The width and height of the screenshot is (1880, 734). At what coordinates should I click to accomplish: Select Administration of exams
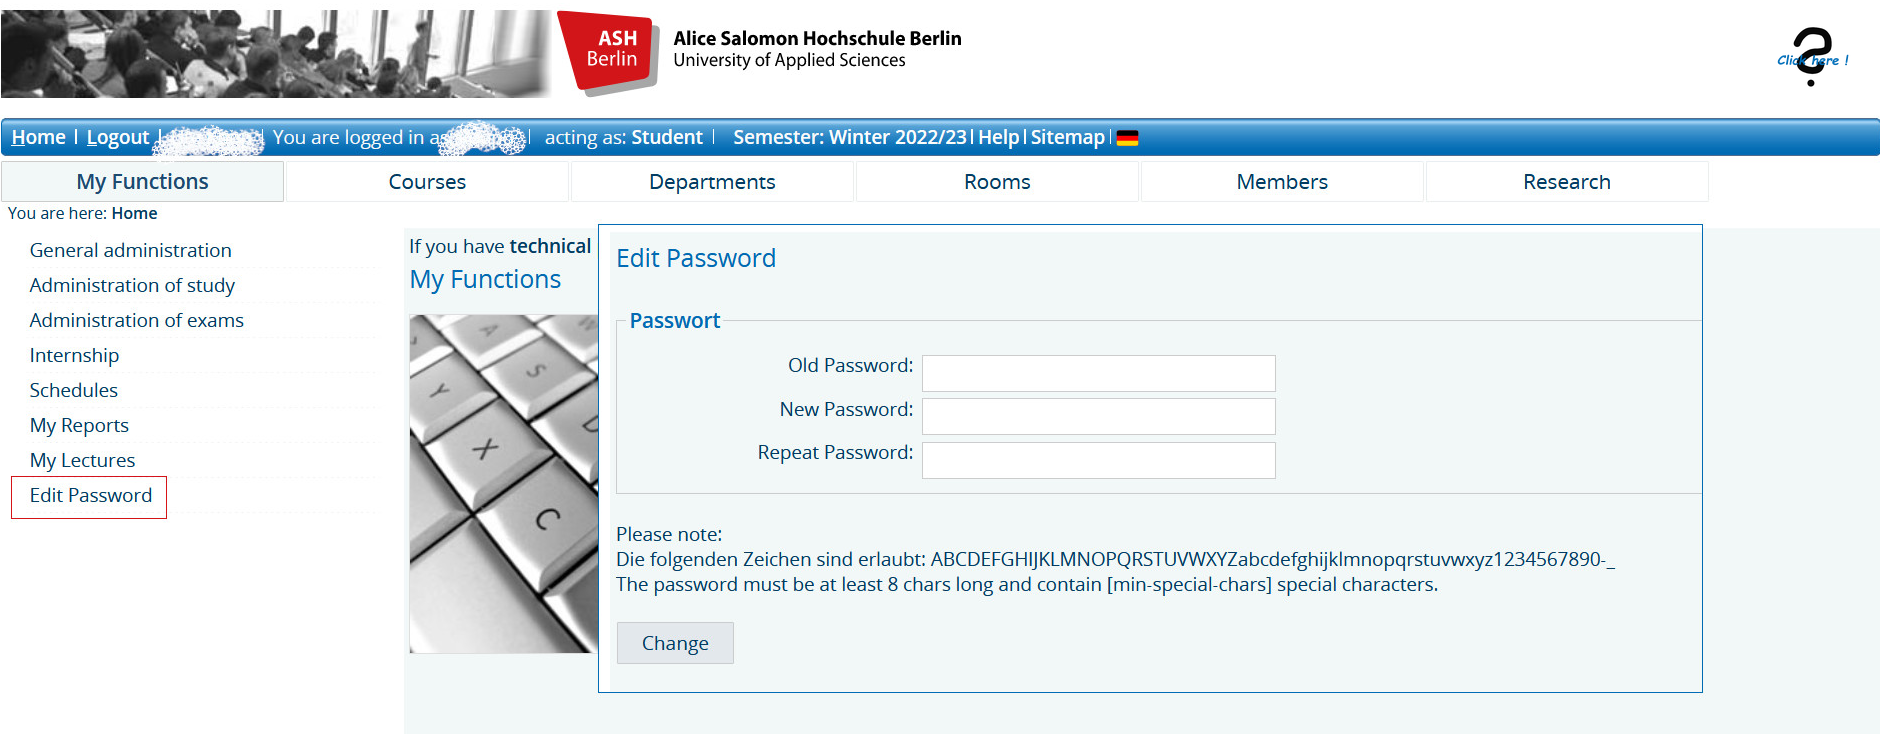point(136,320)
